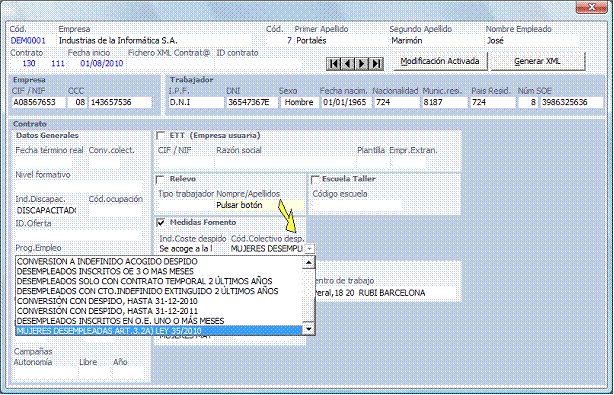Click the Cód.Colectivo desp. field MUJERES DESEMPL

pyautogui.click(x=266, y=249)
